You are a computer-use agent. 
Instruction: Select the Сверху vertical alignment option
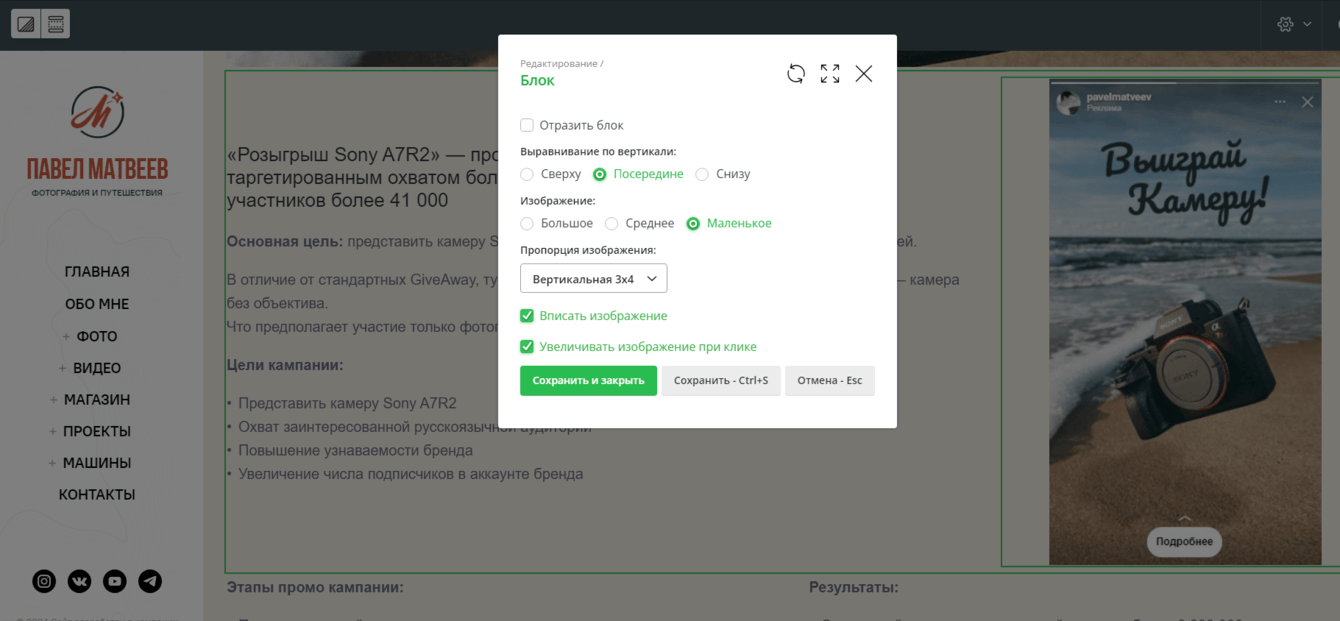coord(527,174)
